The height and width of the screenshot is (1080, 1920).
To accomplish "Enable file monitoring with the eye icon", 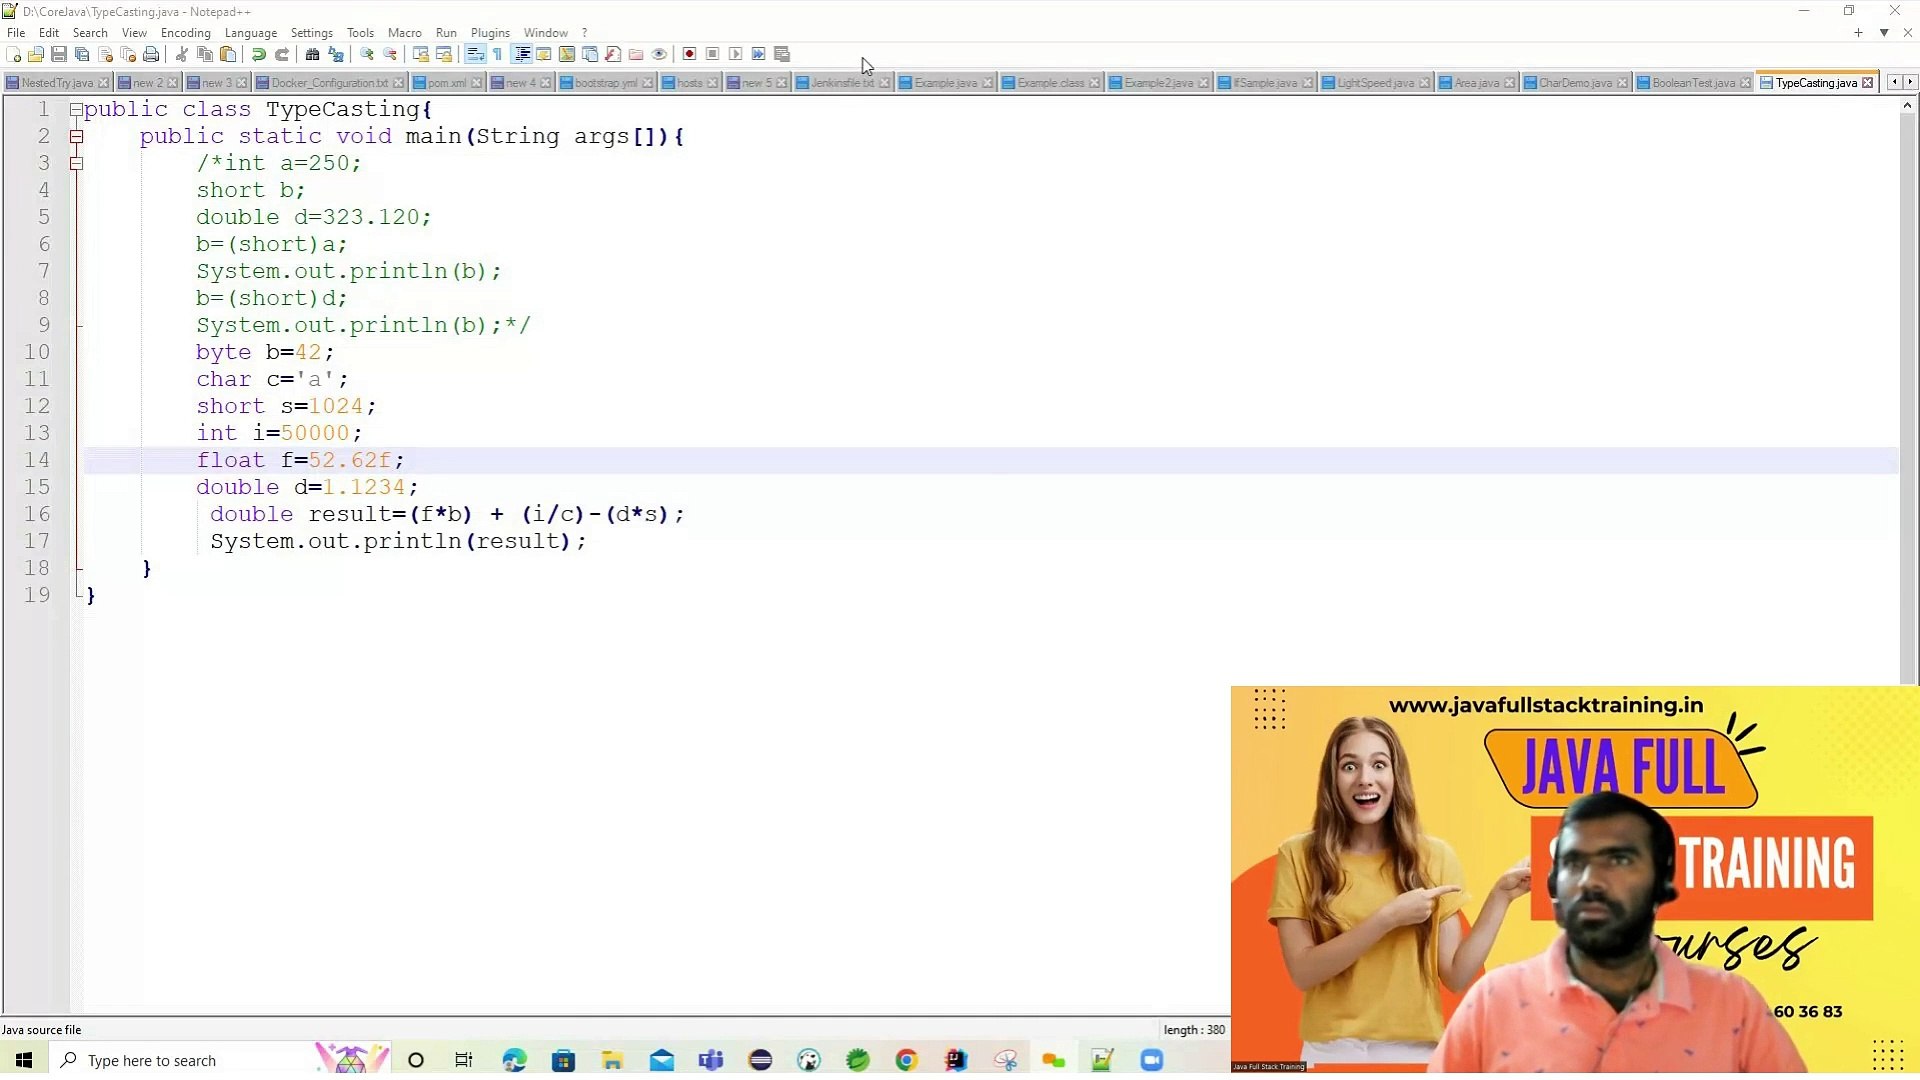I will [x=658, y=55].
